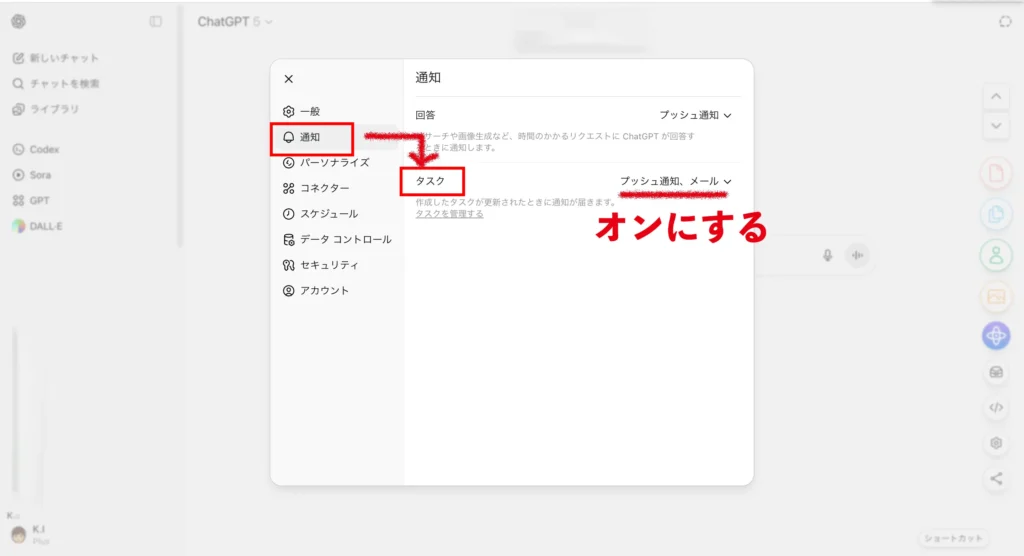The width and height of the screenshot is (1024, 556).
Task: Click the key icon beside セキュリティ
Action: pyautogui.click(x=289, y=265)
